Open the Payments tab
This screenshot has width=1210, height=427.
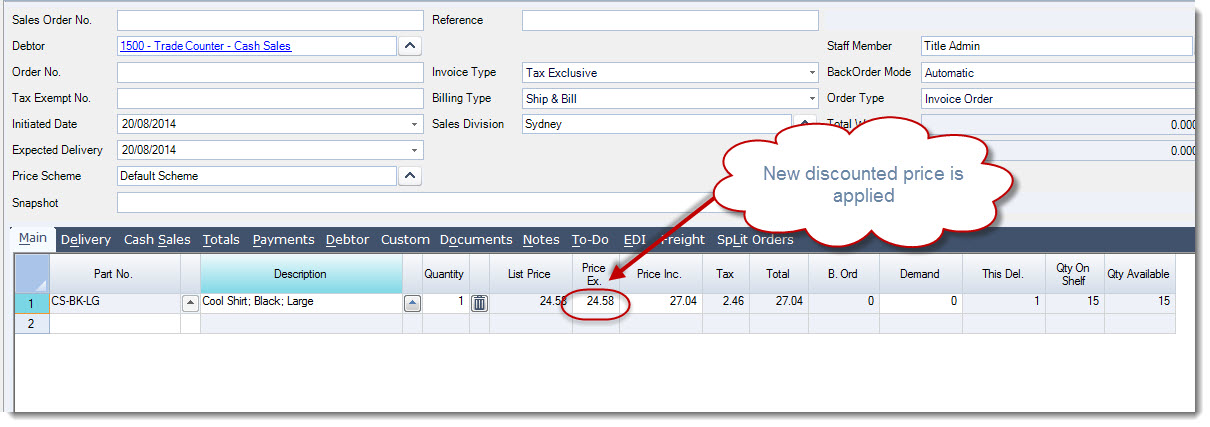coord(283,240)
